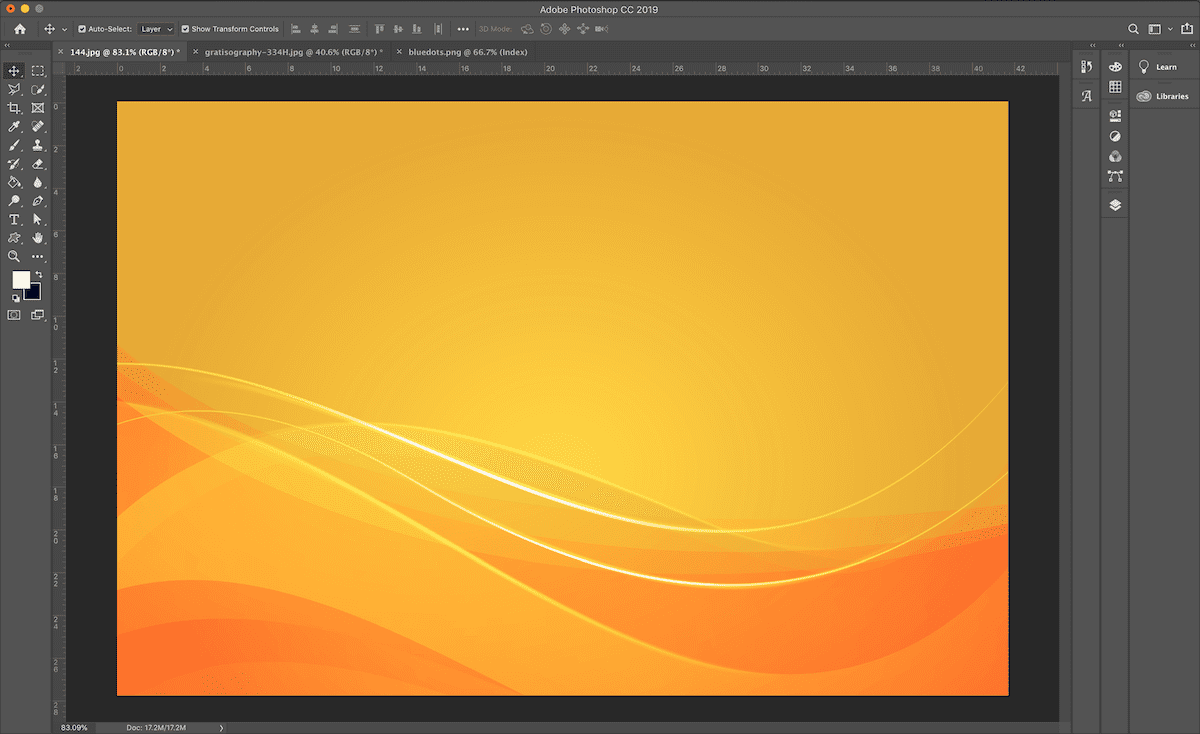Screen dimensions: 1200x734
Task: Grab the Hand tool
Action: point(38,238)
